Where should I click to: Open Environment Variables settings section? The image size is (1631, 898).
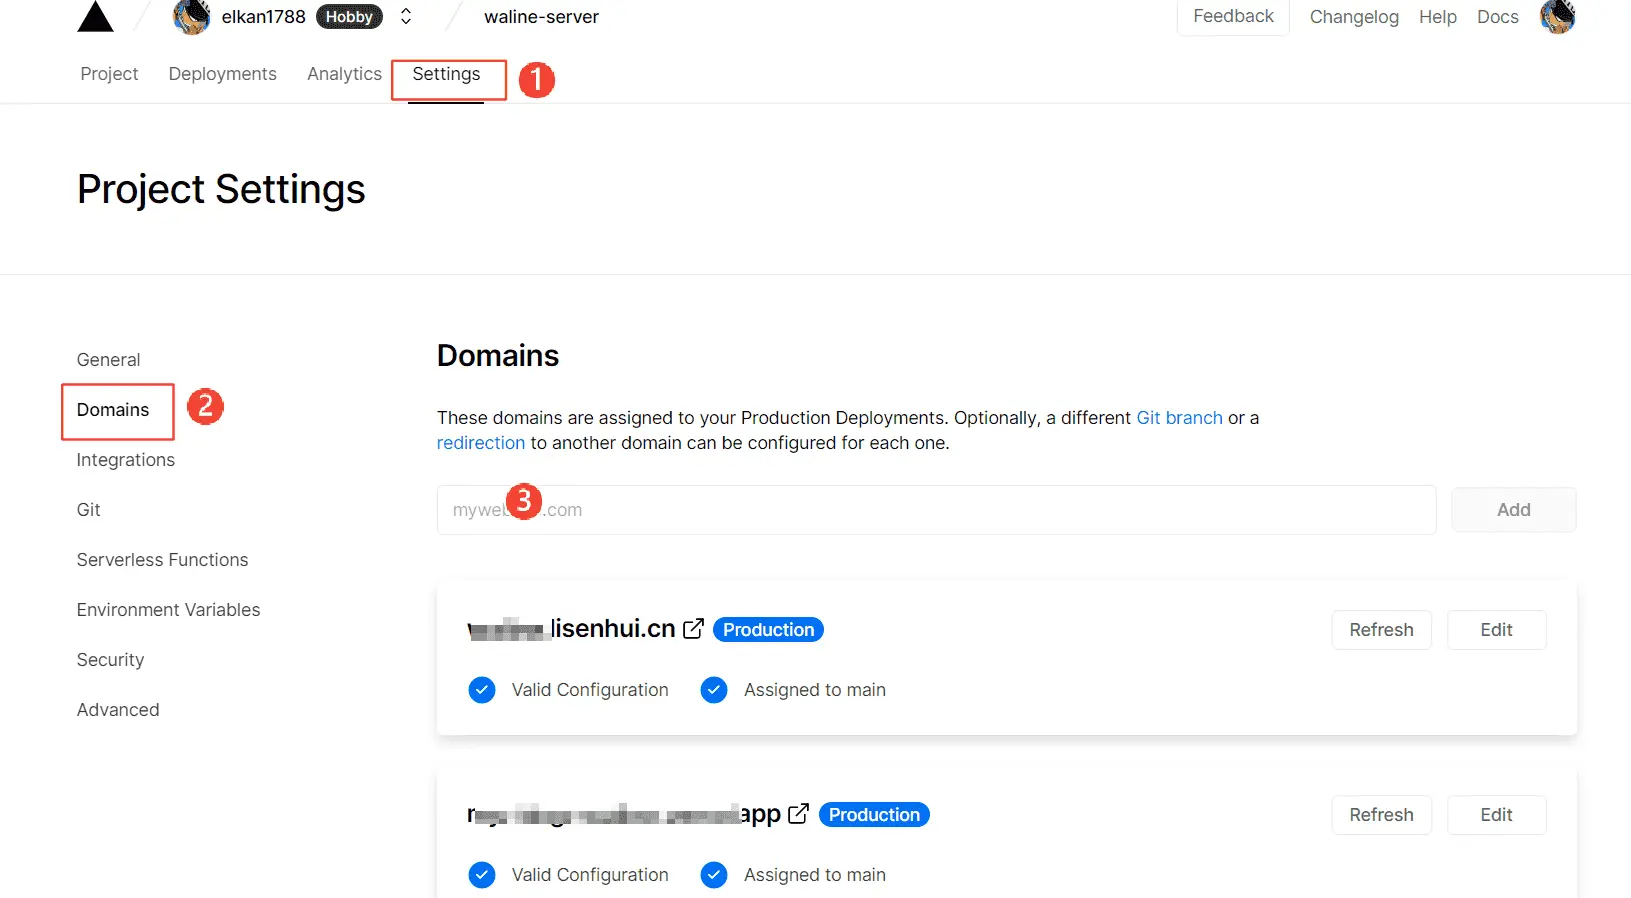[168, 610]
